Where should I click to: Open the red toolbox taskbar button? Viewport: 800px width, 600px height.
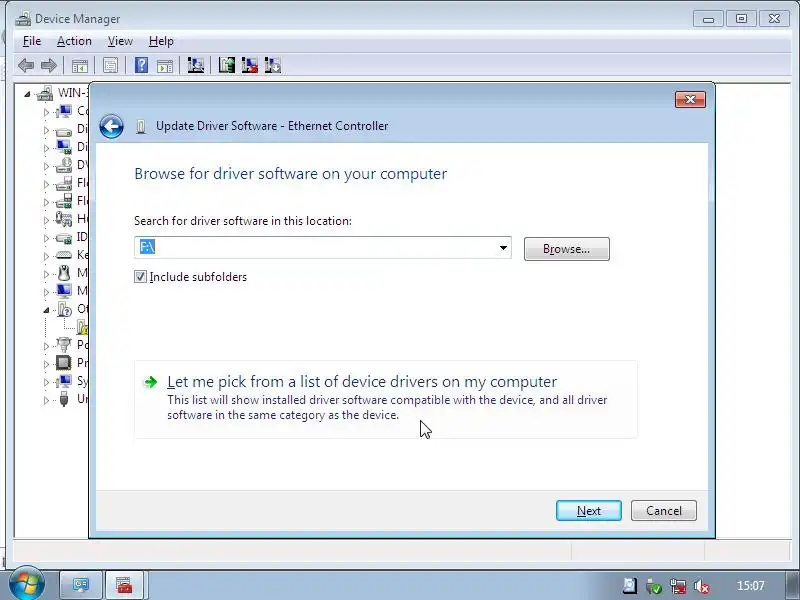tap(124, 585)
